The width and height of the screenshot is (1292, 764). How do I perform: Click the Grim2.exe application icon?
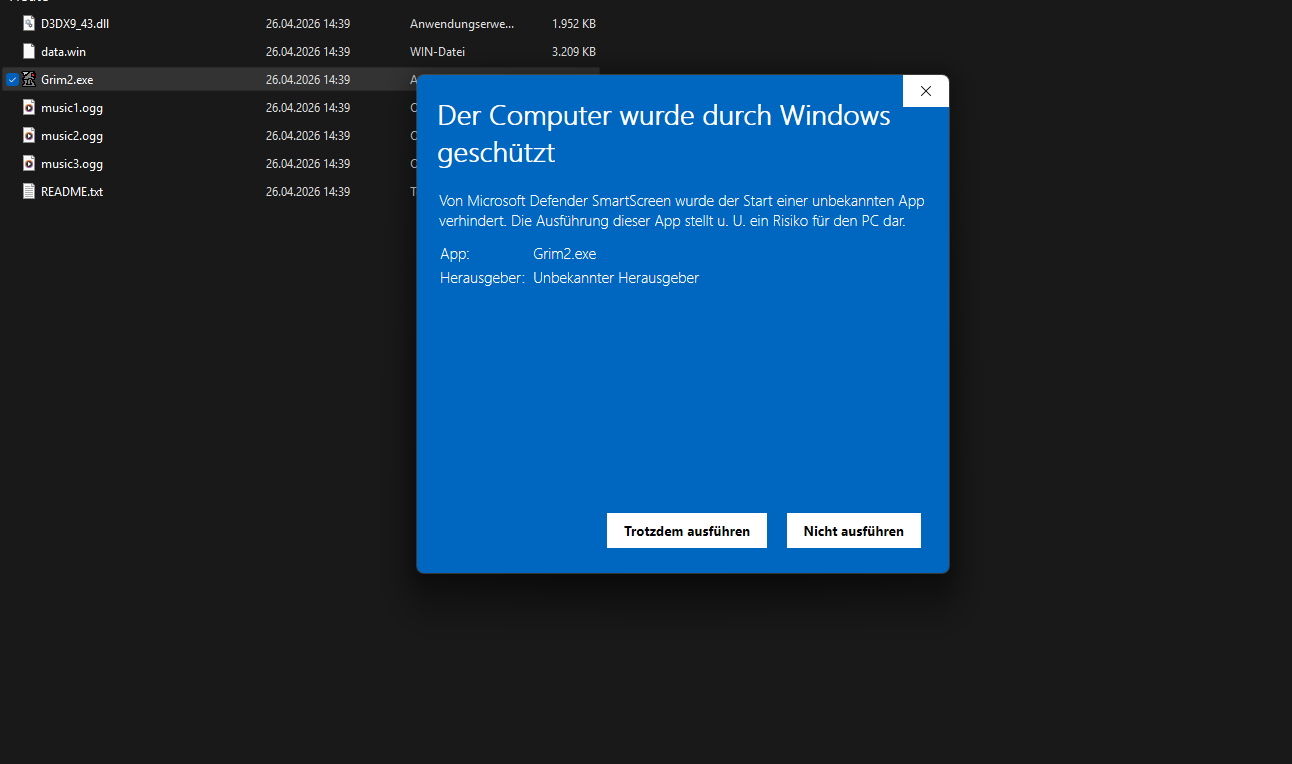(x=29, y=79)
